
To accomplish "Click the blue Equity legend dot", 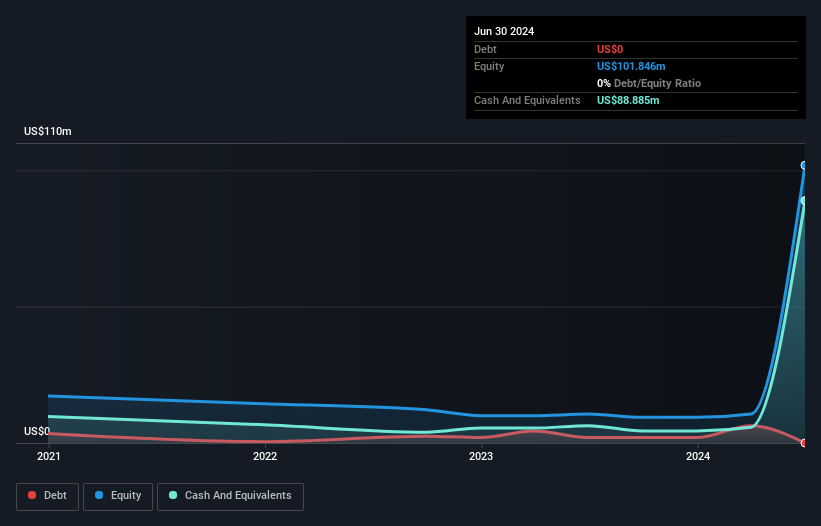I will (99, 495).
